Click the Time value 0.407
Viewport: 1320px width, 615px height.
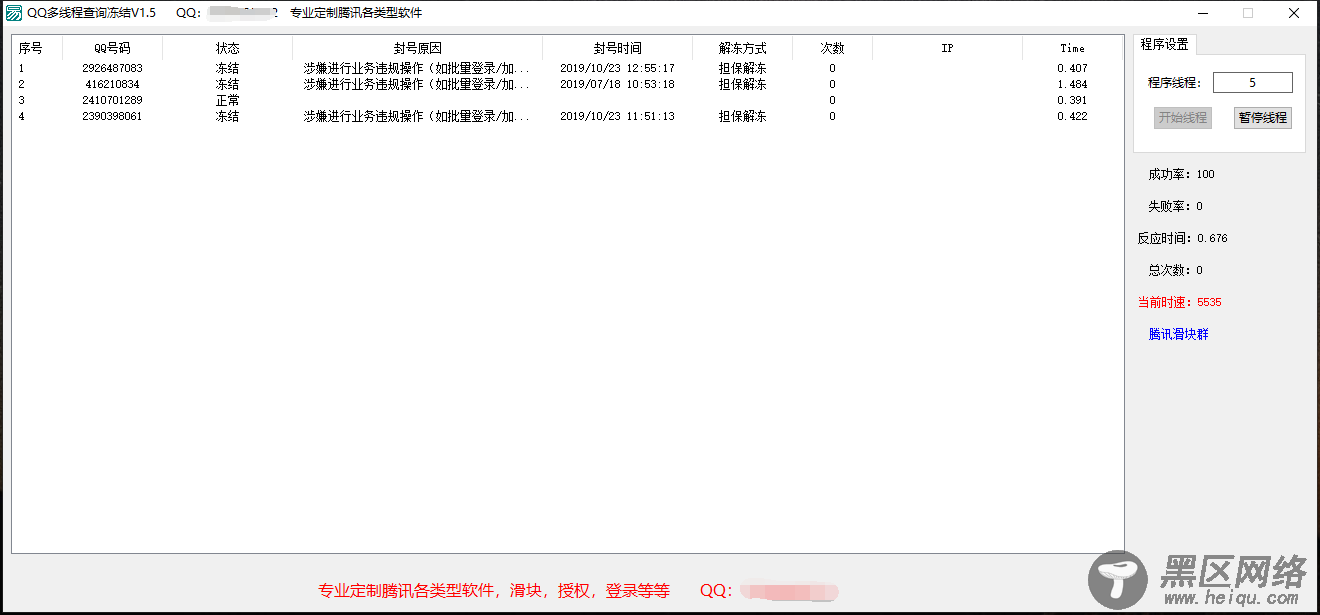coord(1072,68)
